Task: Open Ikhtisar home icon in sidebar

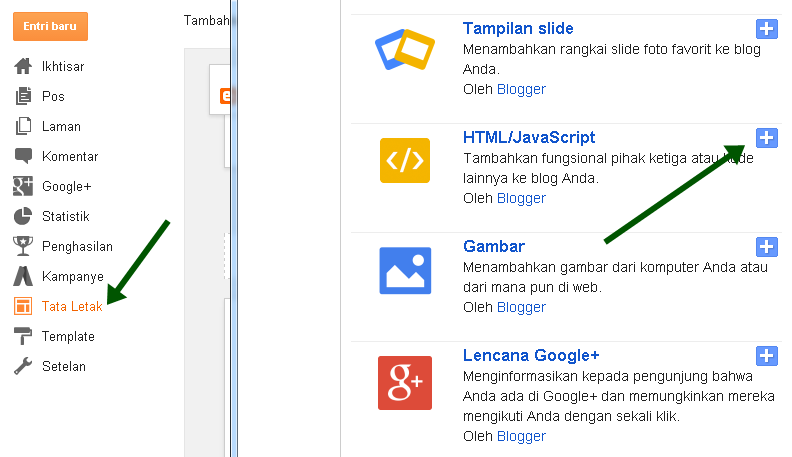Action: [x=23, y=67]
